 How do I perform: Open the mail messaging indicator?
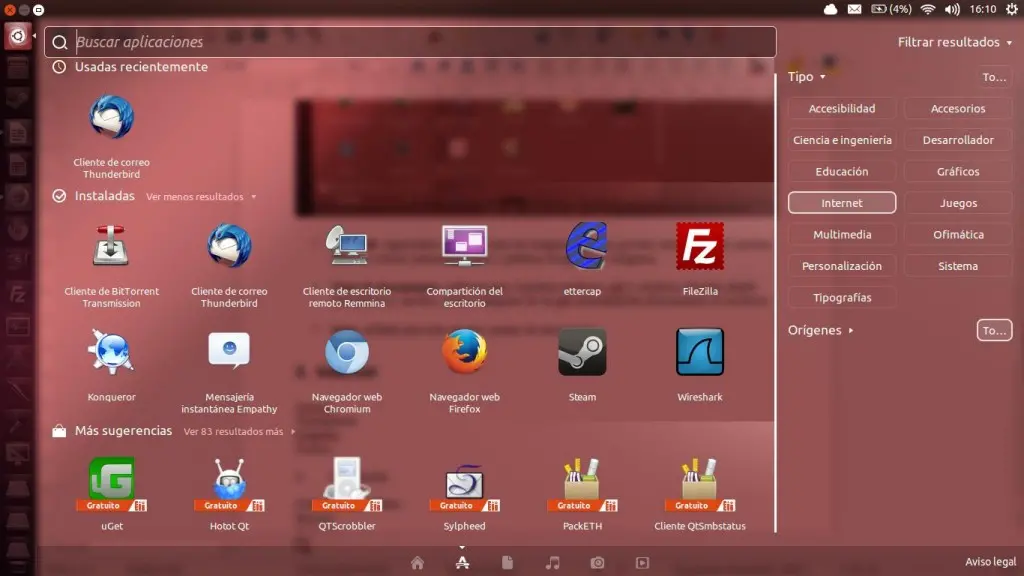pos(854,9)
